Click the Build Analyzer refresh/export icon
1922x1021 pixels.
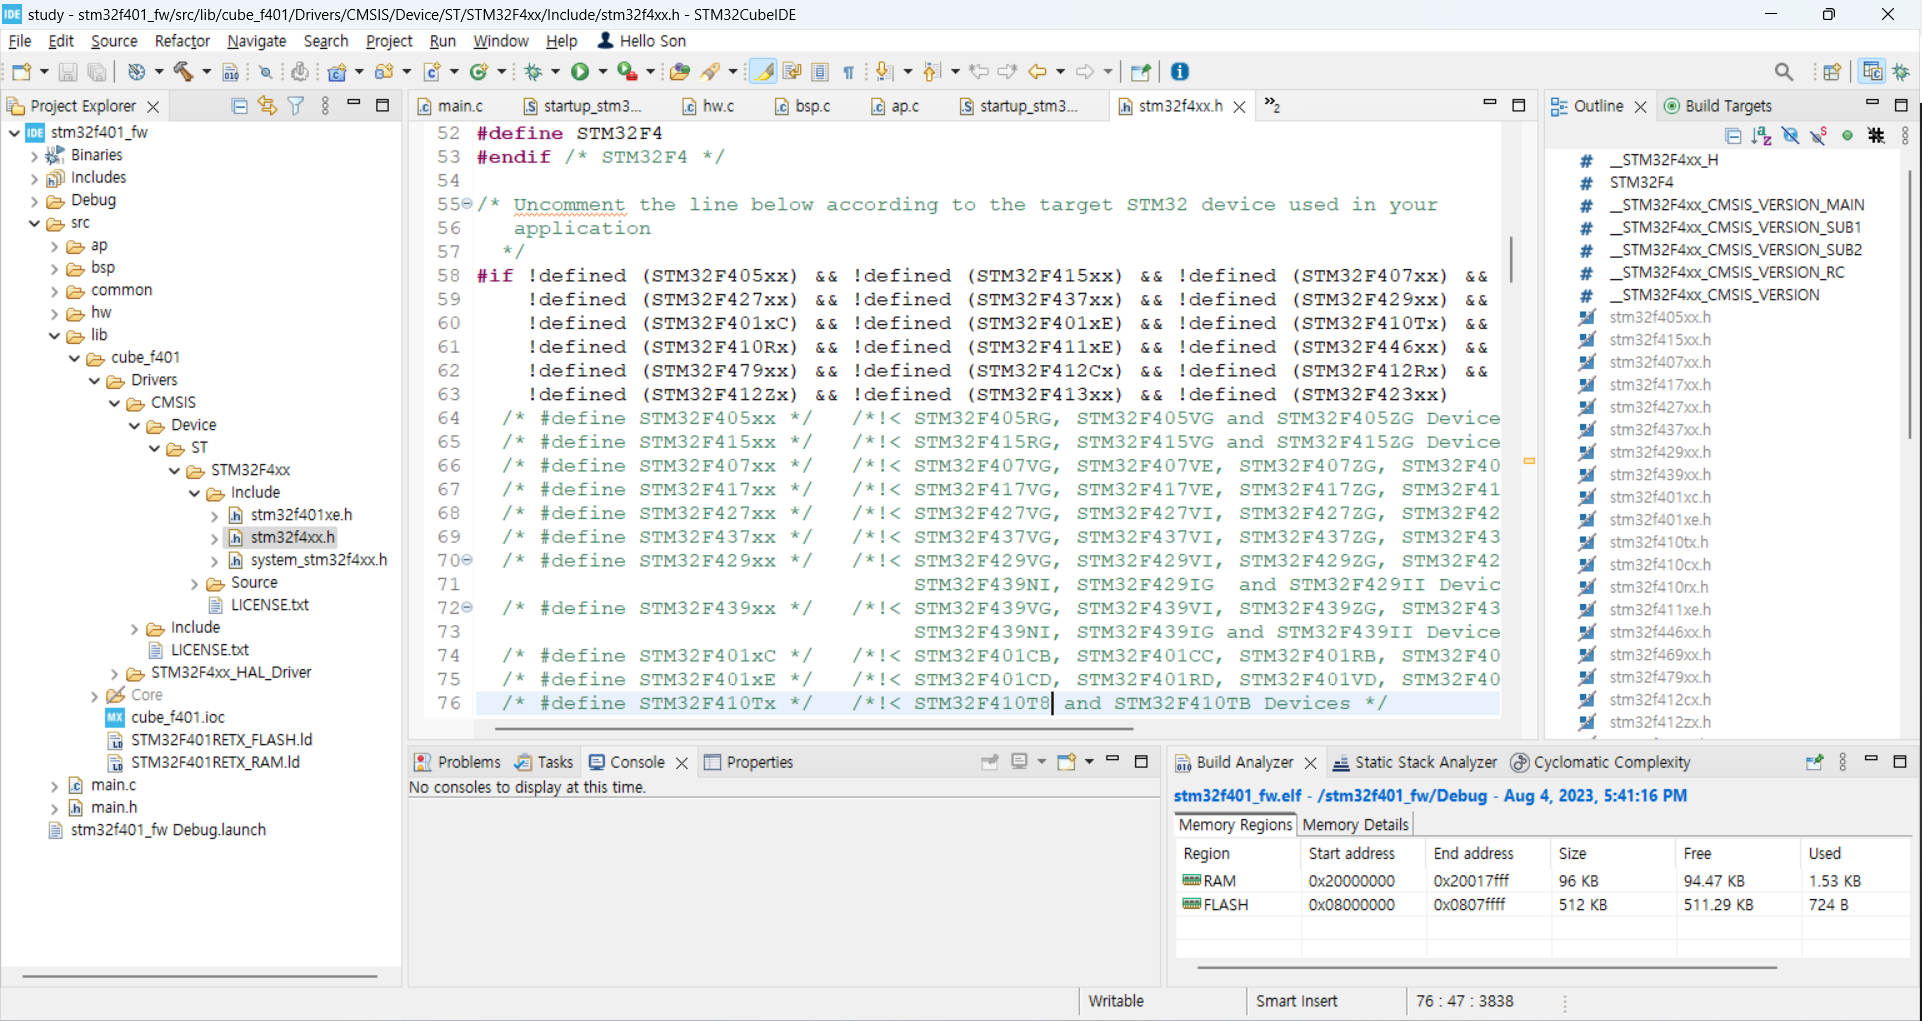(1814, 762)
